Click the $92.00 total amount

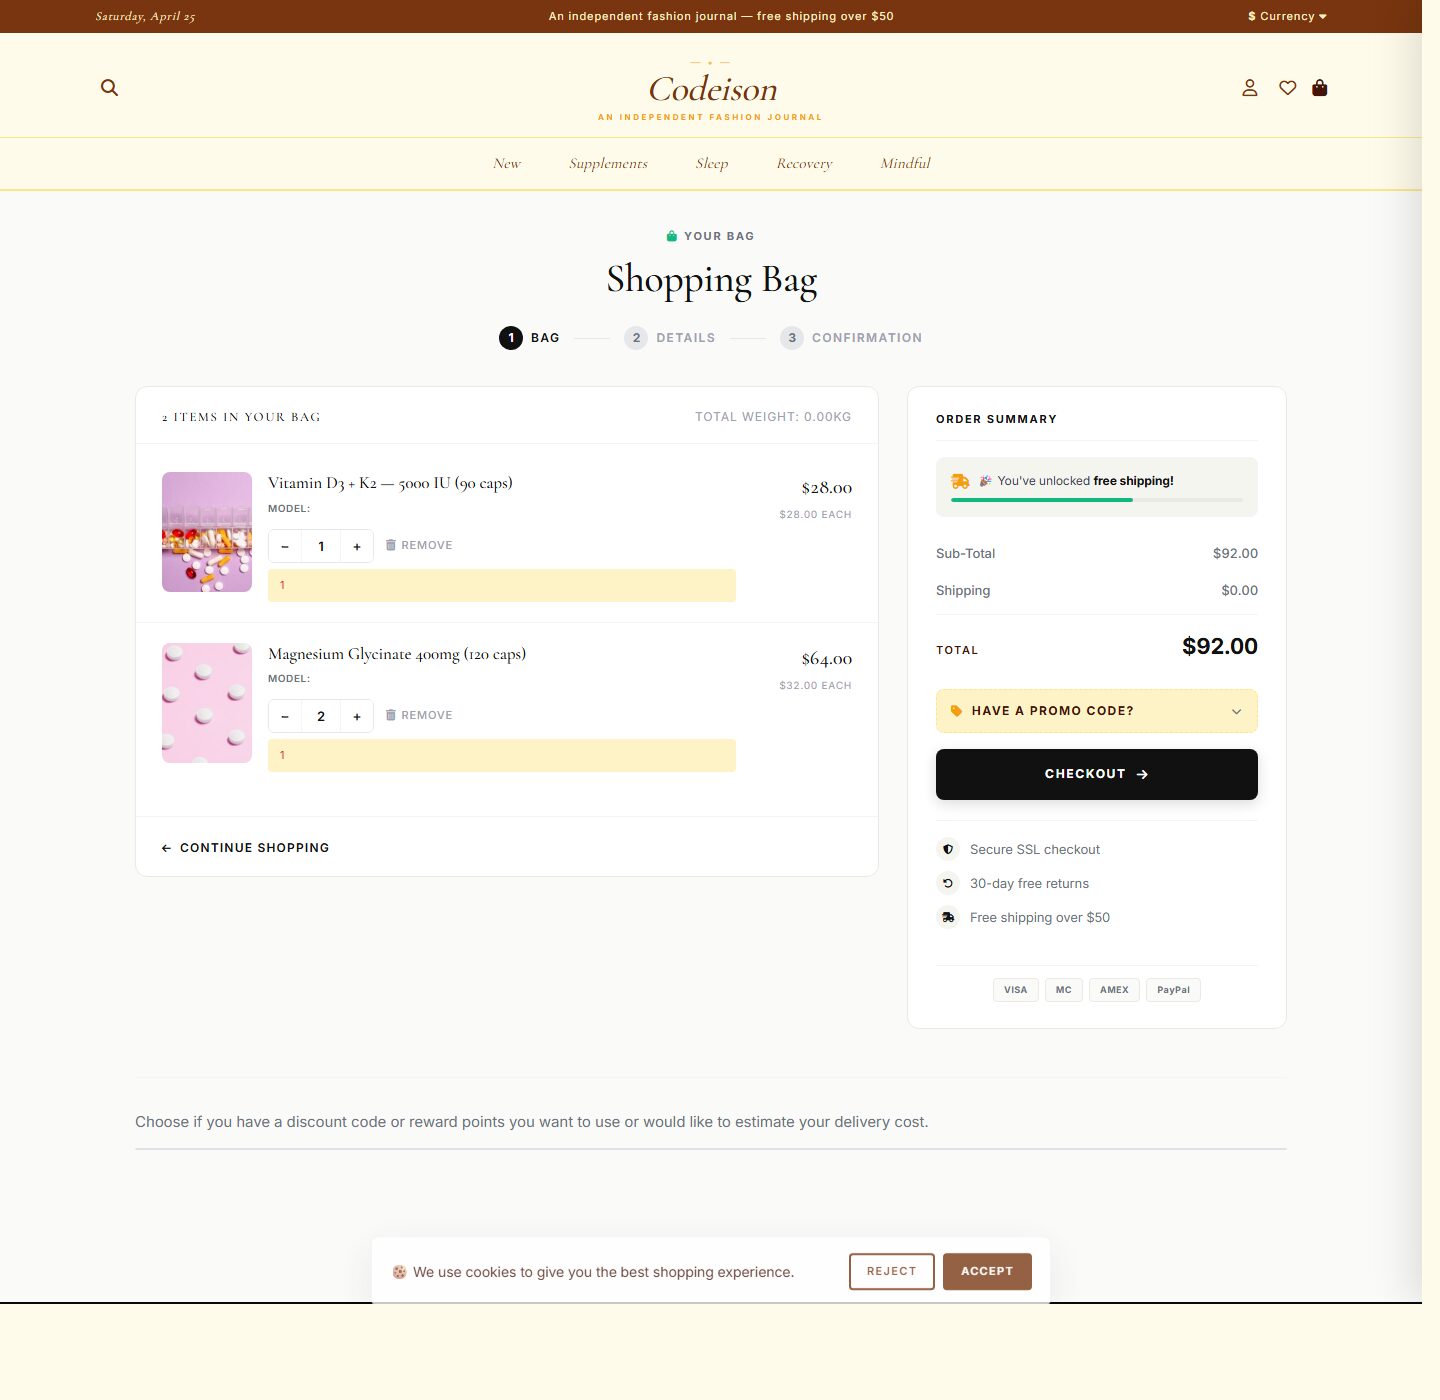pyautogui.click(x=1220, y=646)
